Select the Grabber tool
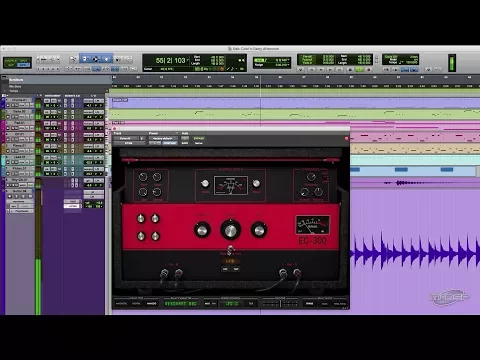Viewport: 480px width, 360px height. (x=107, y=59)
